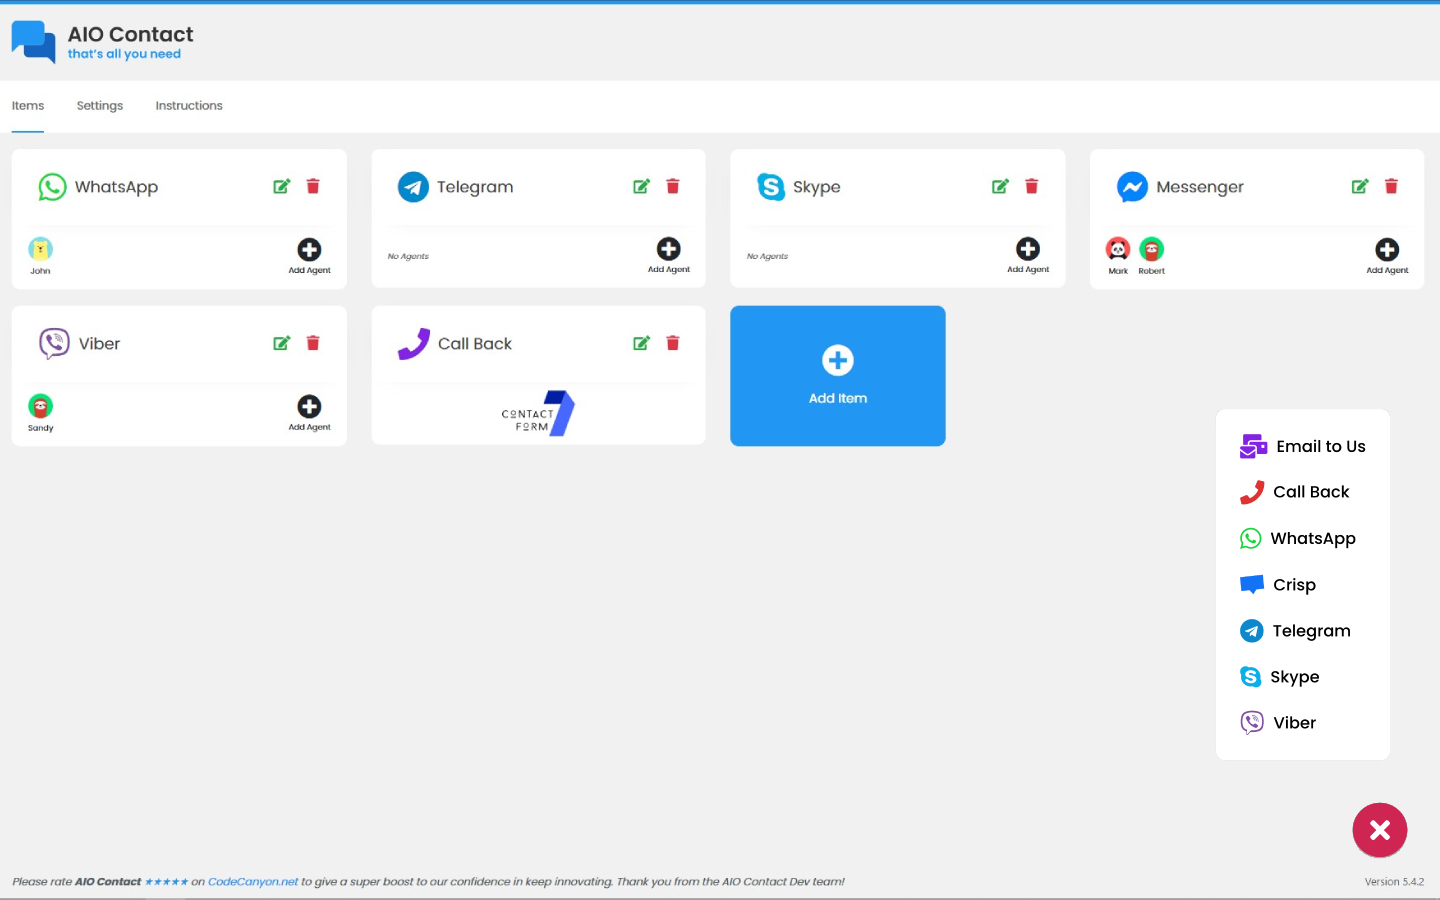This screenshot has width=1440, height=900.
Task: Select agent John's avatar
Action: point(40,249)
